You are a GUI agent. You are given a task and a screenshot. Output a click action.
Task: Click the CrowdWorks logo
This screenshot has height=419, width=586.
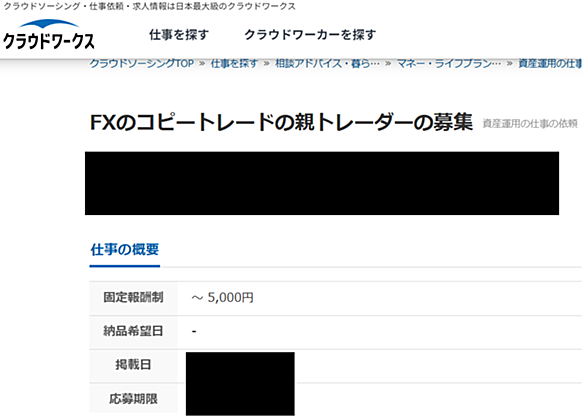click(x=49, y=35)
